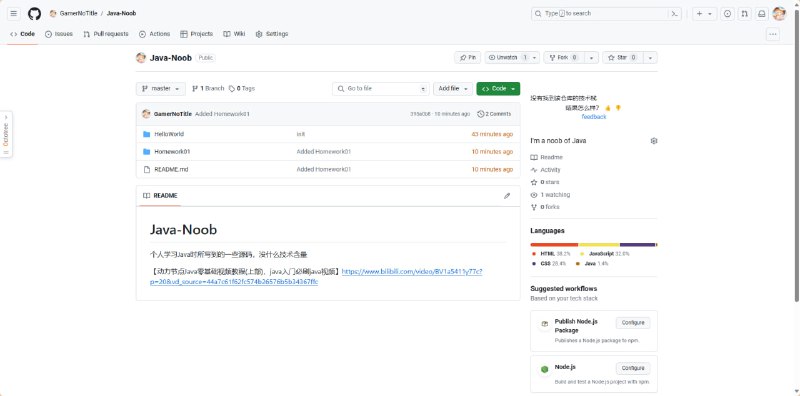
Task: Expand the Octotree side panel
Action: click(x=6, y=135)
